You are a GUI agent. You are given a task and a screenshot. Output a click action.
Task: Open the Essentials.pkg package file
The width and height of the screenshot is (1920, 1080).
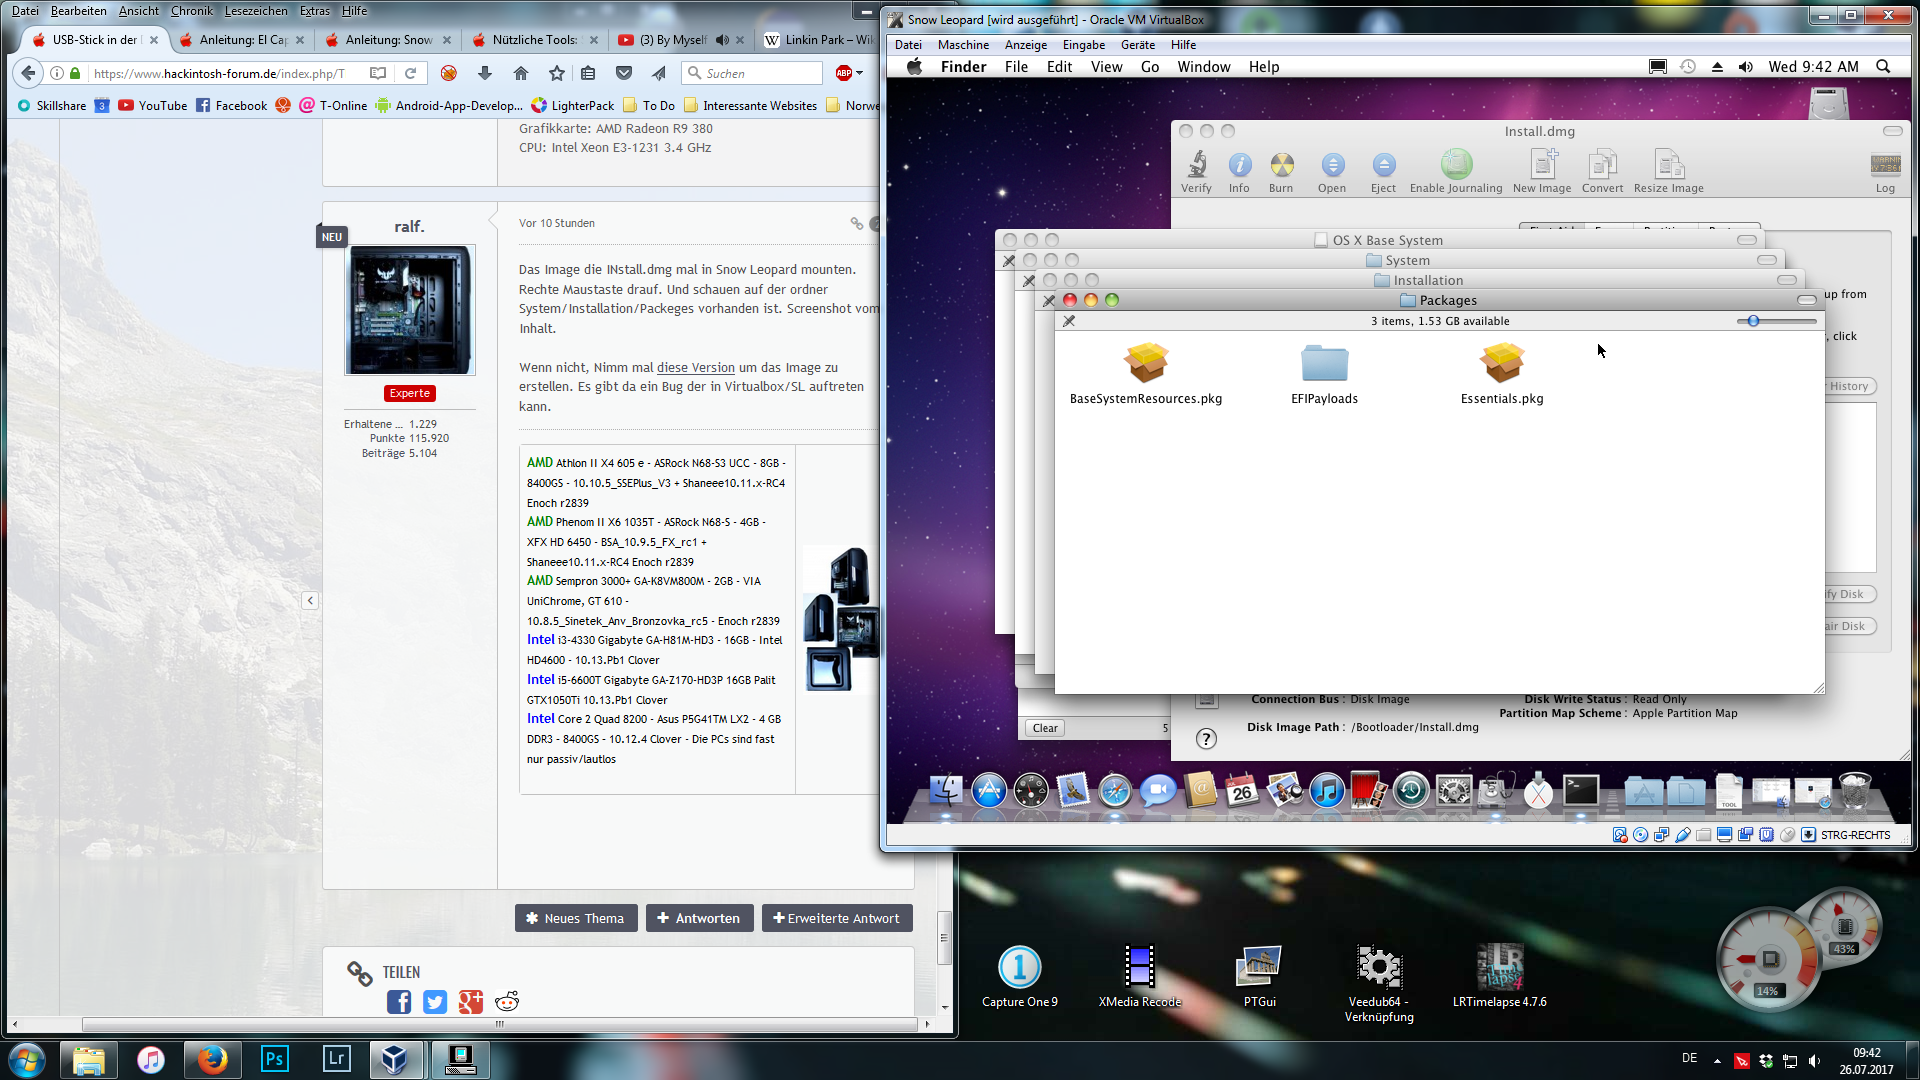tap(1502, 364)
